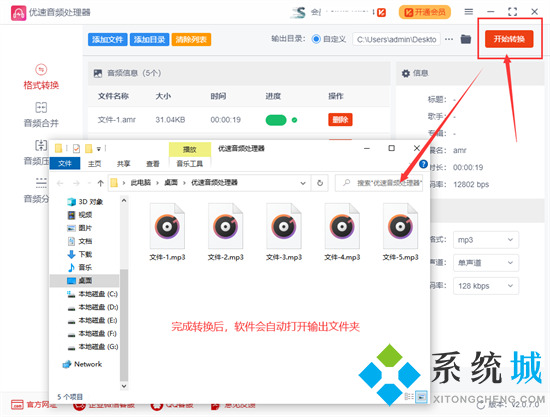Click the Explorer search box

coord(379,183)
